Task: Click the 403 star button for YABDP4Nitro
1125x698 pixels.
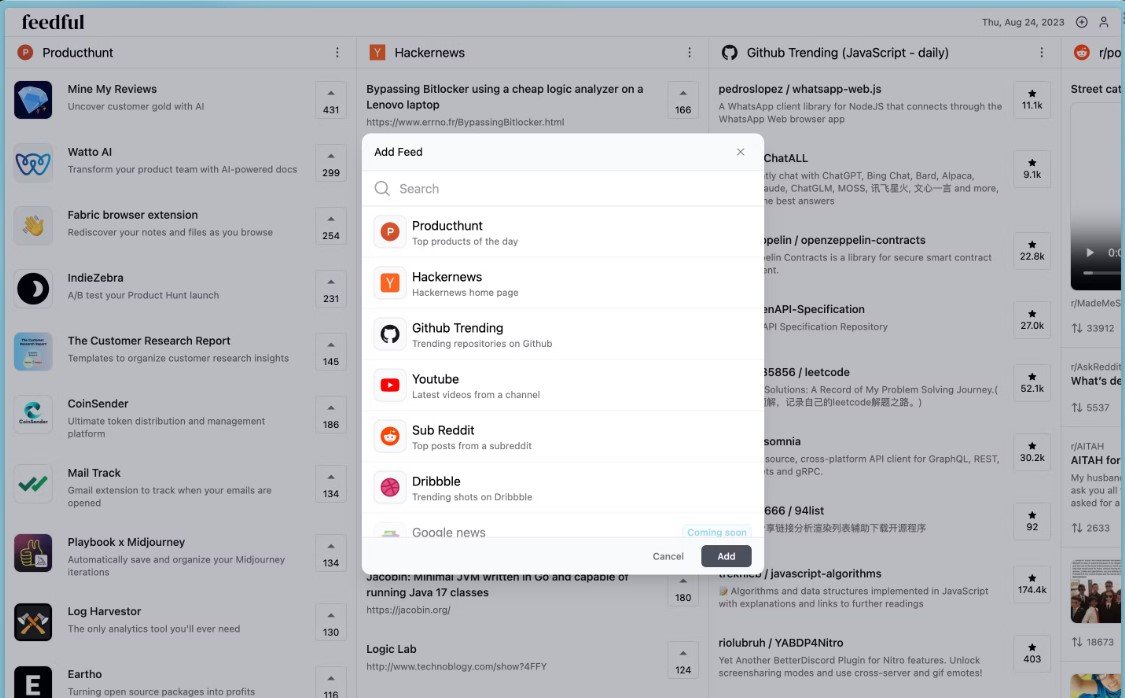Action: (x=1032, y=654)
